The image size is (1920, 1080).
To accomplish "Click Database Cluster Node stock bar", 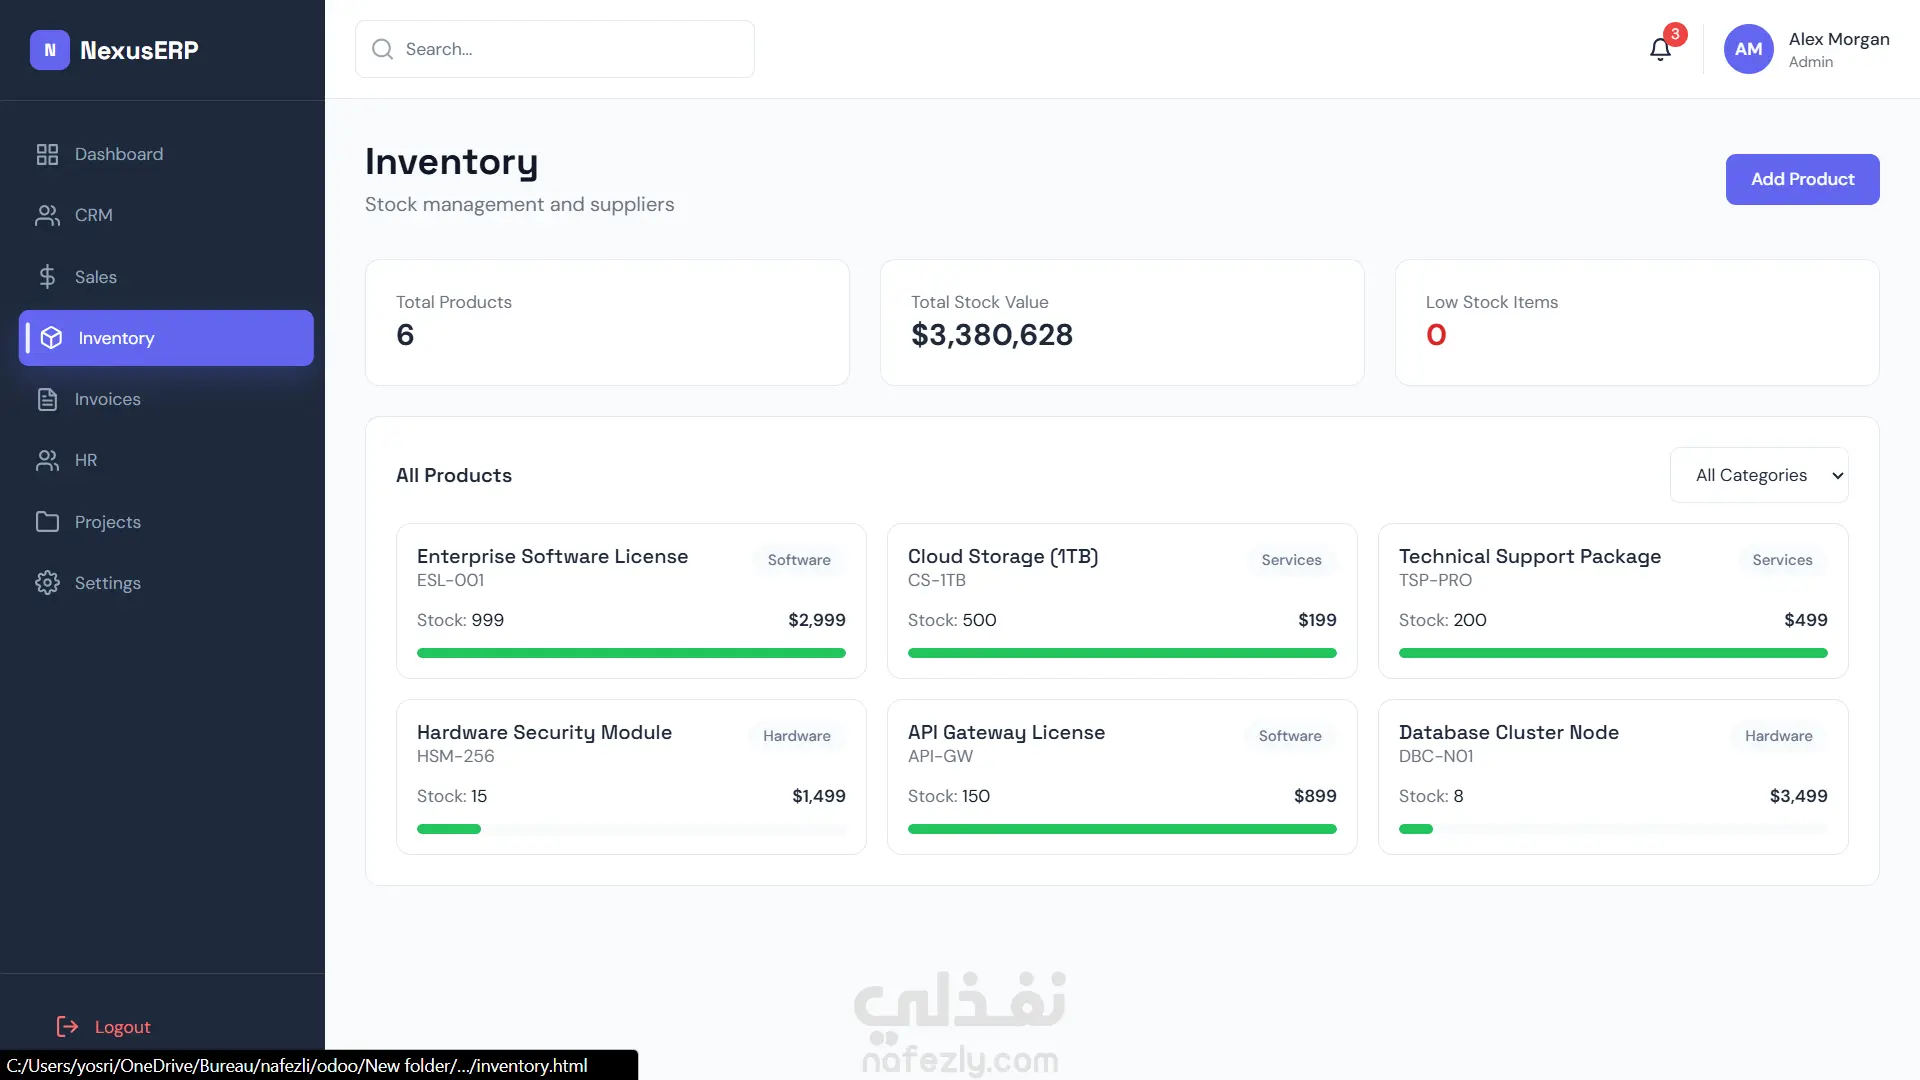I will click(x=1613, y=829).
